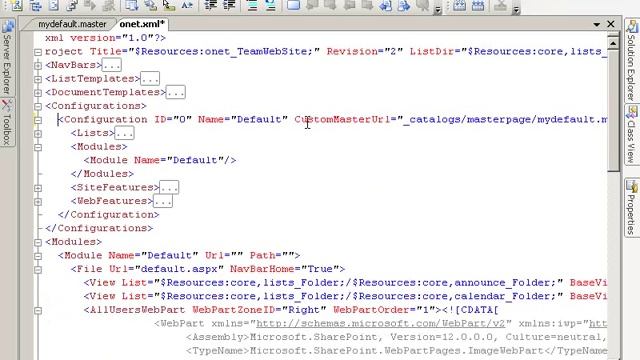Screen dimensions: 640x360
Task: Close the onet.xml document with X
Action: pyautogui.click(x=611, y=24)
